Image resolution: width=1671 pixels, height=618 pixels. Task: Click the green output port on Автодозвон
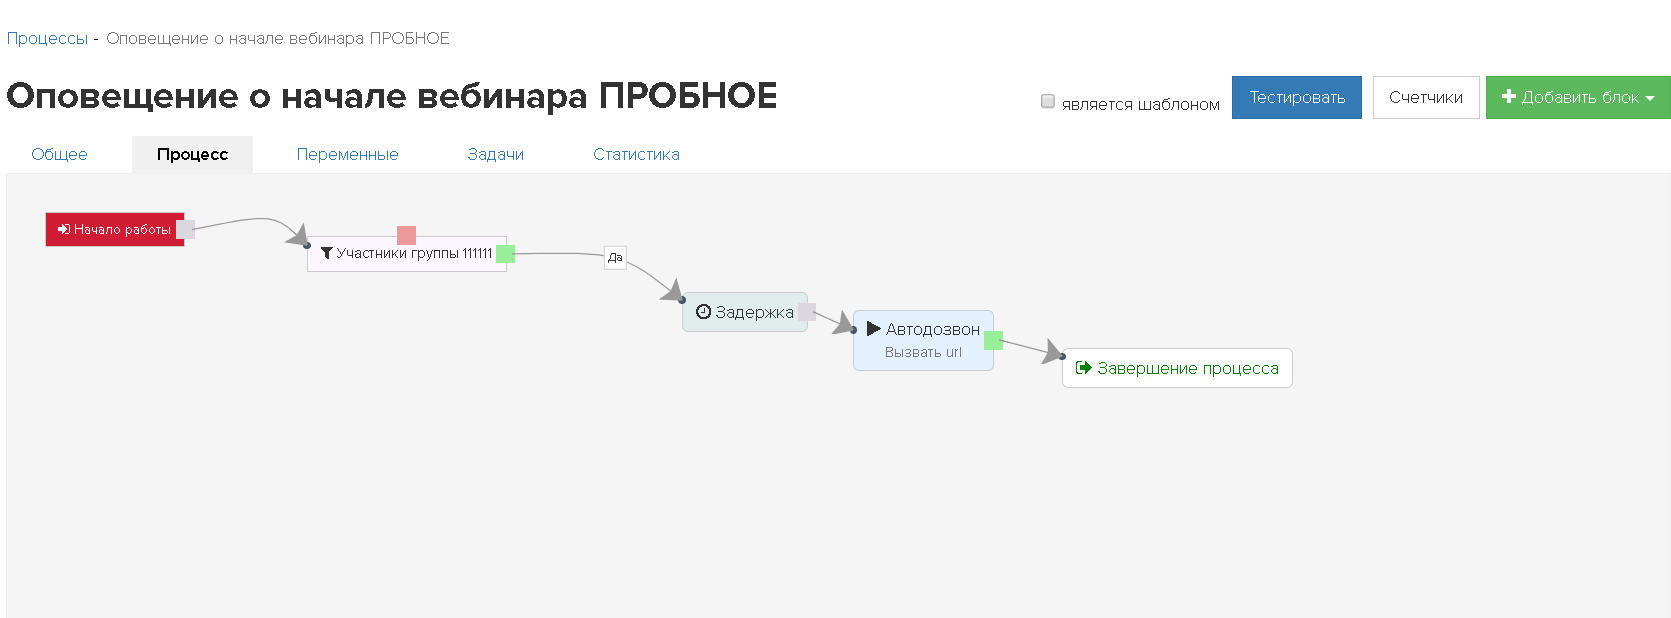993,340
